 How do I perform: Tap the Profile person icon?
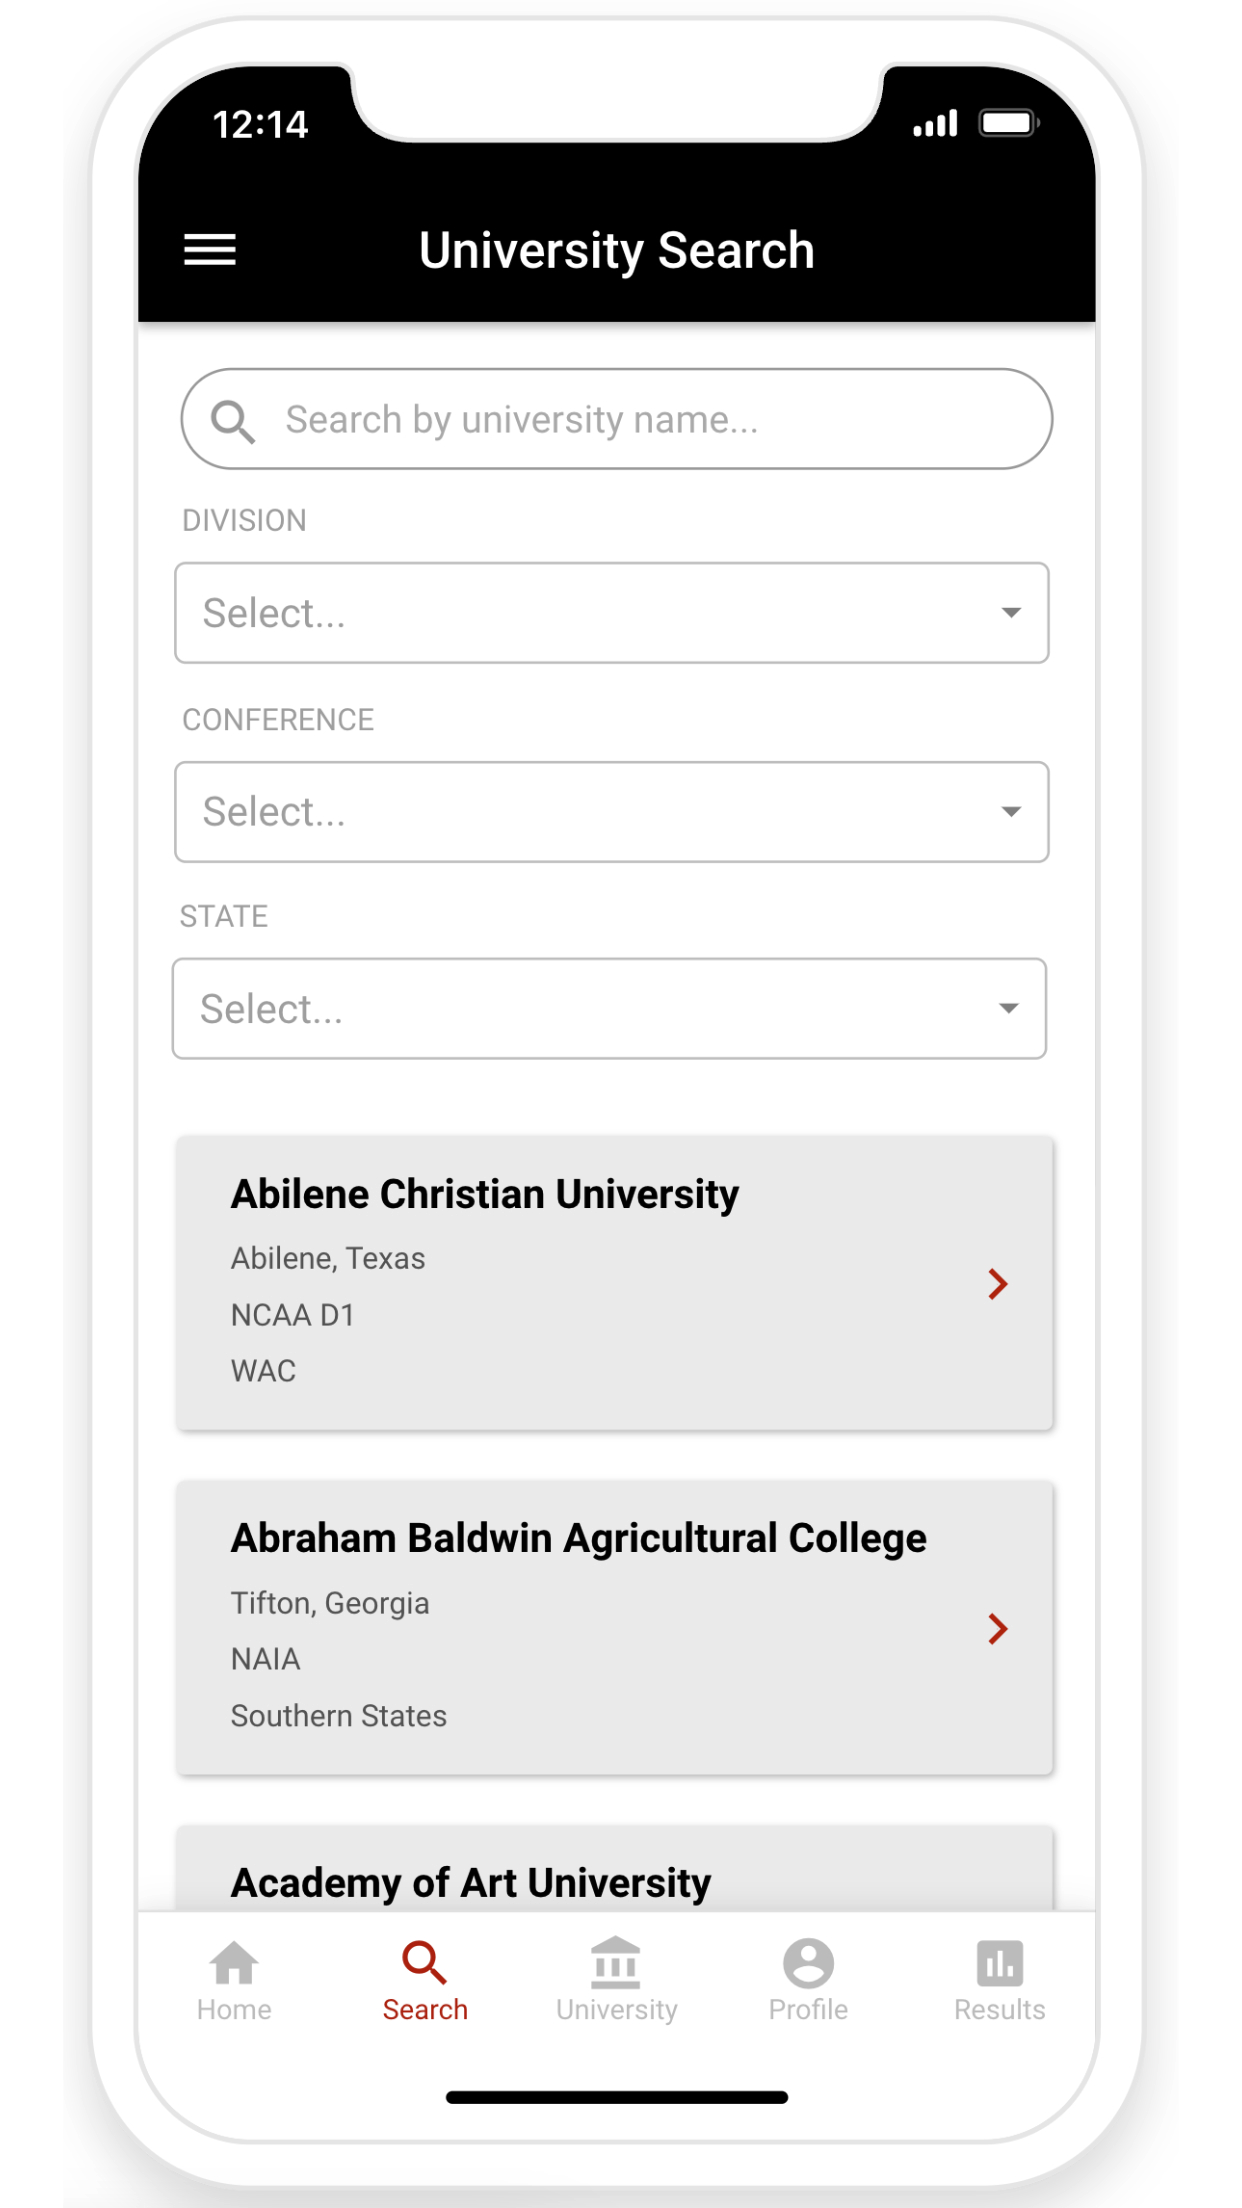808,1963
